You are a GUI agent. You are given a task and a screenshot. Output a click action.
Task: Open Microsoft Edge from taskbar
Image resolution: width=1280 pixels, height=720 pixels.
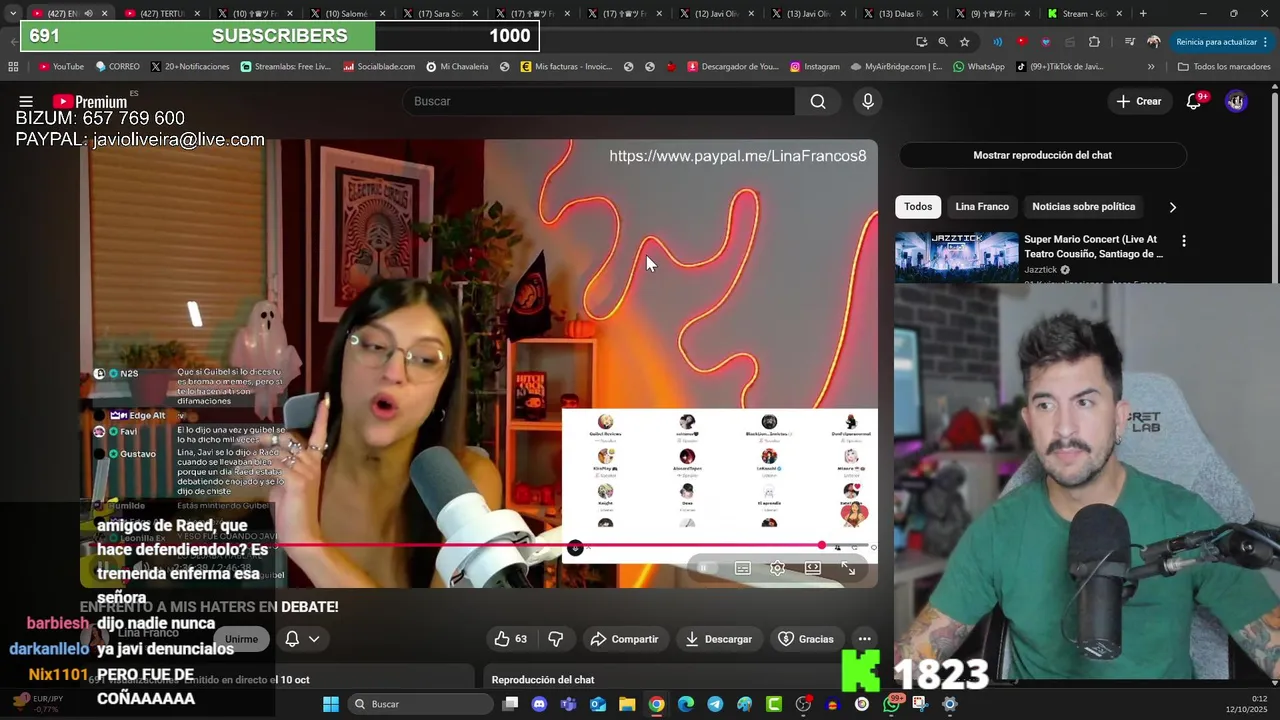pyautogui.click(x=685, y=704)
